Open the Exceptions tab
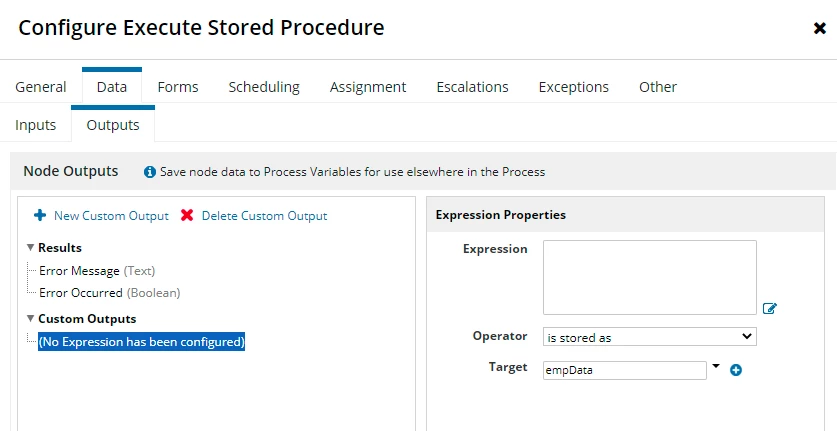Image resolution: width=837 pixels, height=431 pixels. [x=573, y=87]
